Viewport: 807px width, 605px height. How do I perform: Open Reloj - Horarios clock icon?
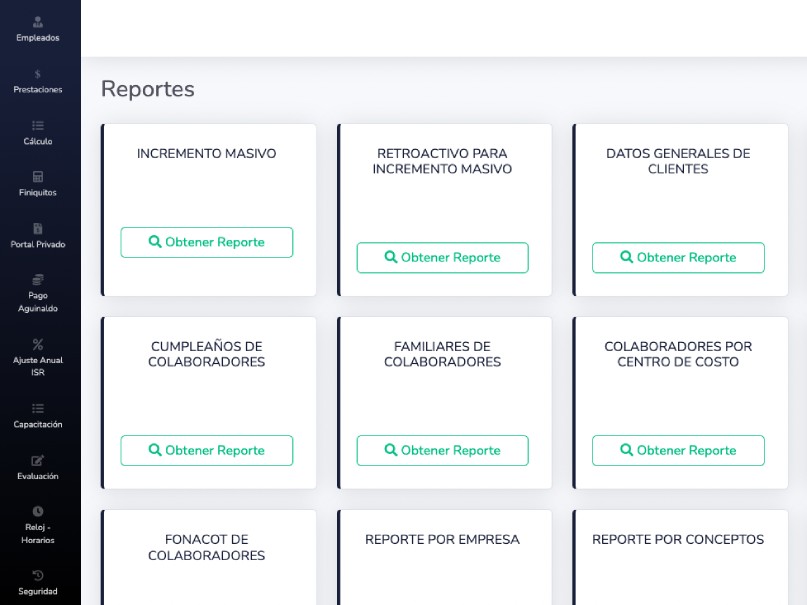[x=38, y=511]
